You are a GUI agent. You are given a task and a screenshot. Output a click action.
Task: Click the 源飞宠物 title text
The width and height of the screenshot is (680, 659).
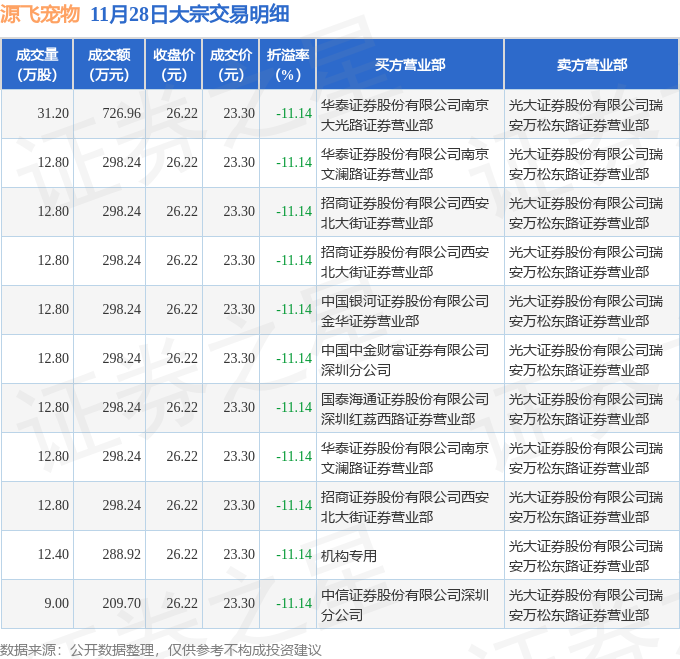click(x=40, y=14)
